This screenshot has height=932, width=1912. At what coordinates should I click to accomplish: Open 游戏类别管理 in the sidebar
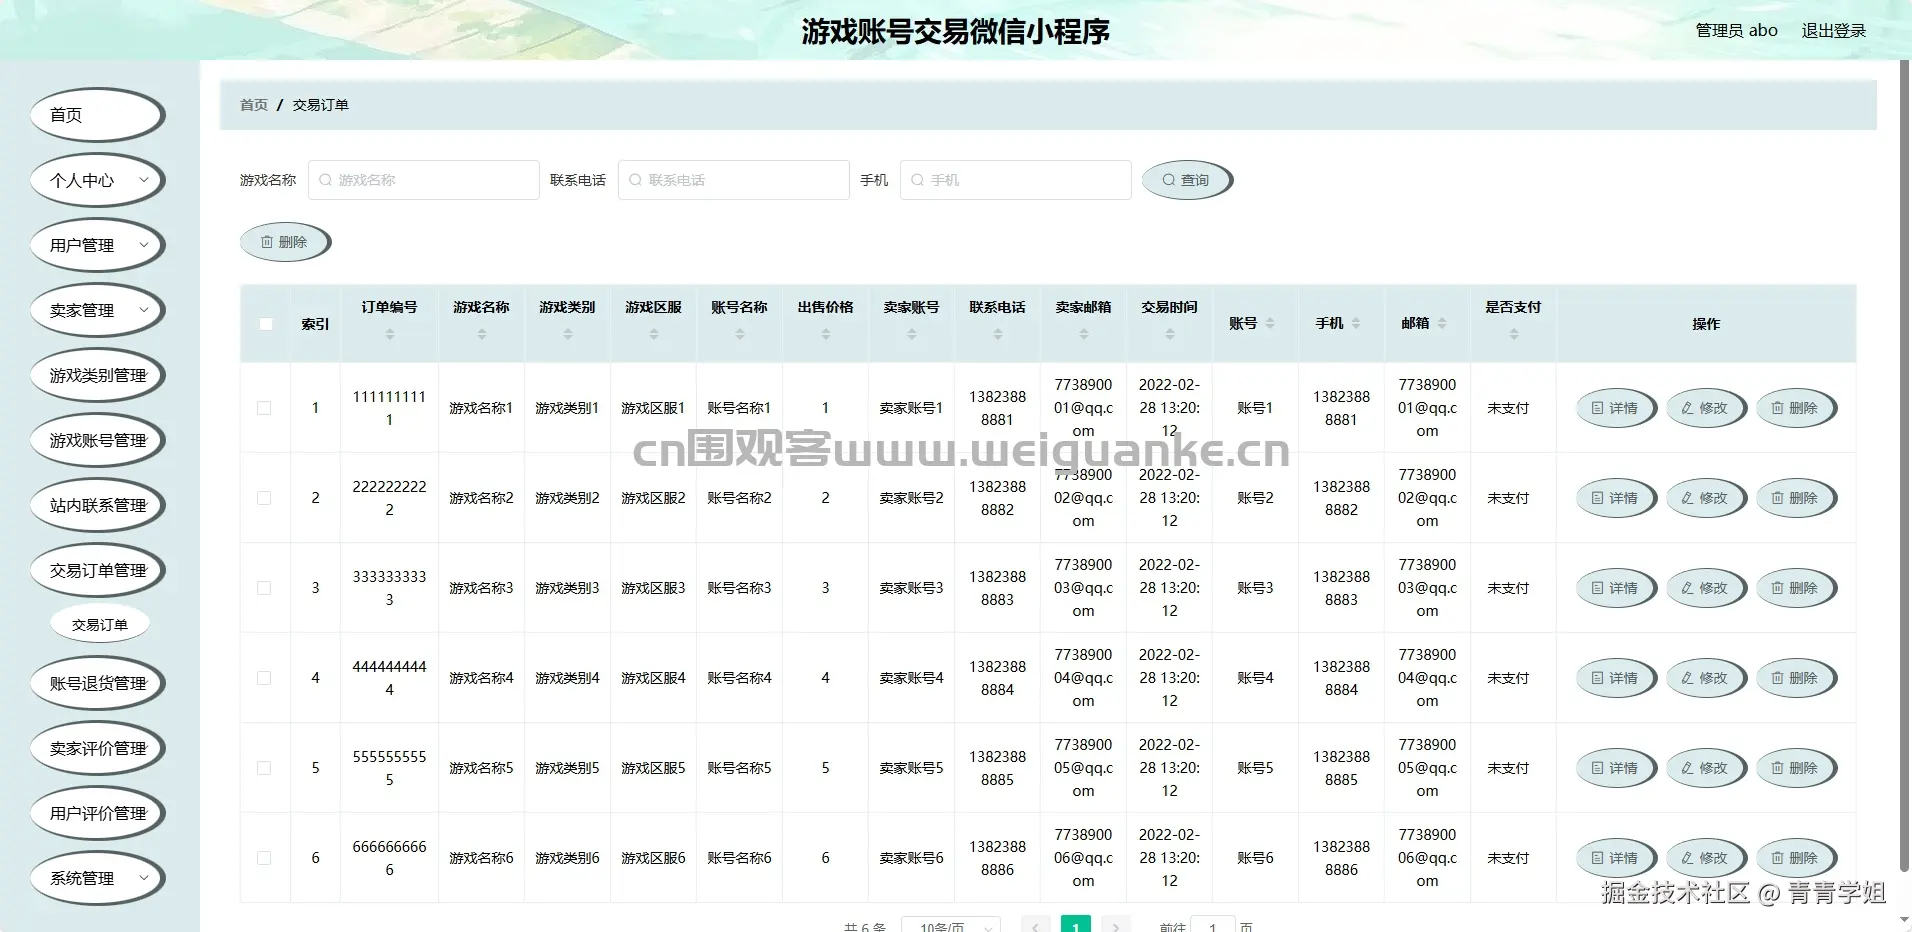[97, 375]
